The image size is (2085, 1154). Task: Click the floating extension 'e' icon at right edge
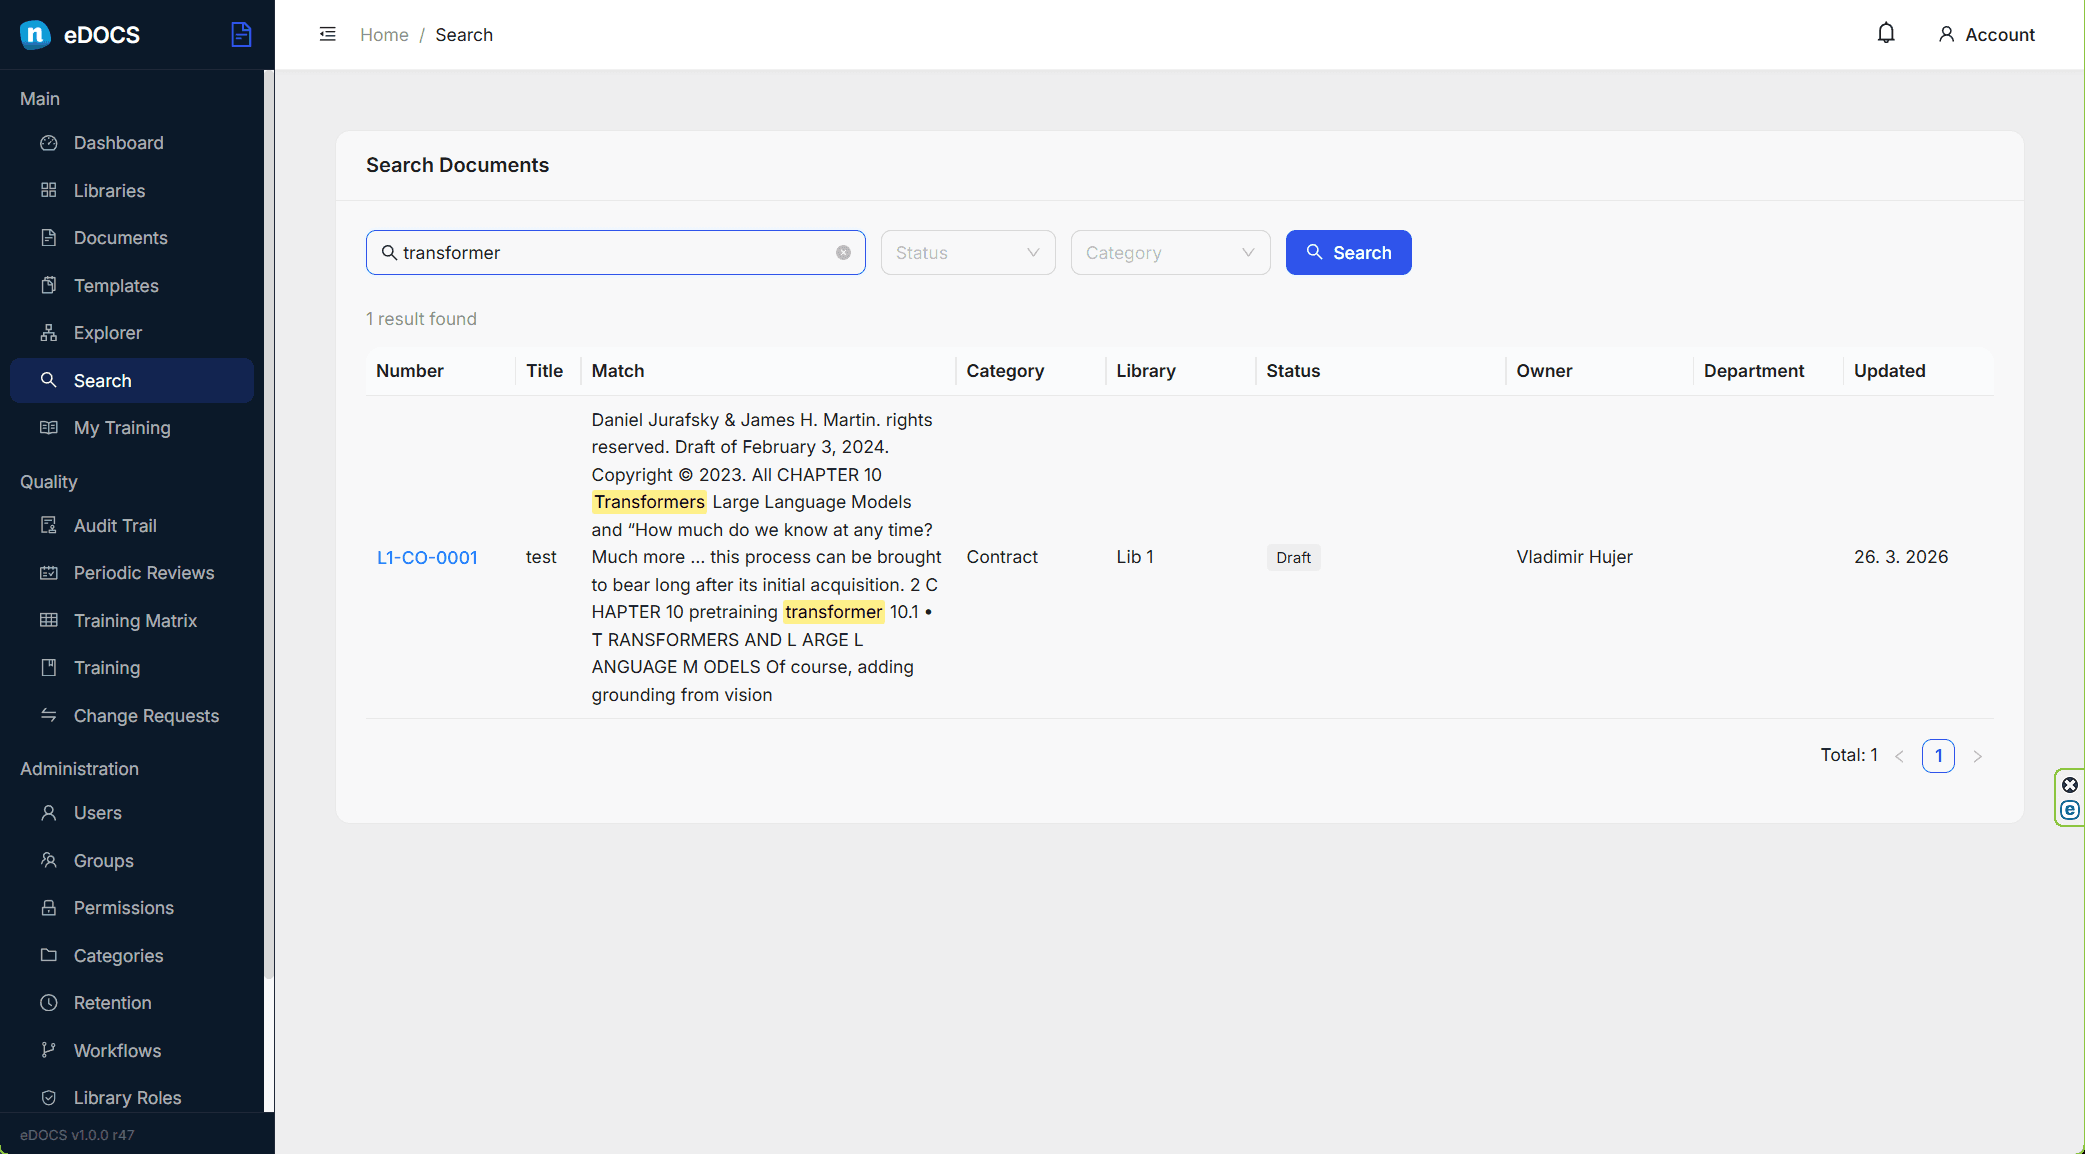(x=2070, y=810)
